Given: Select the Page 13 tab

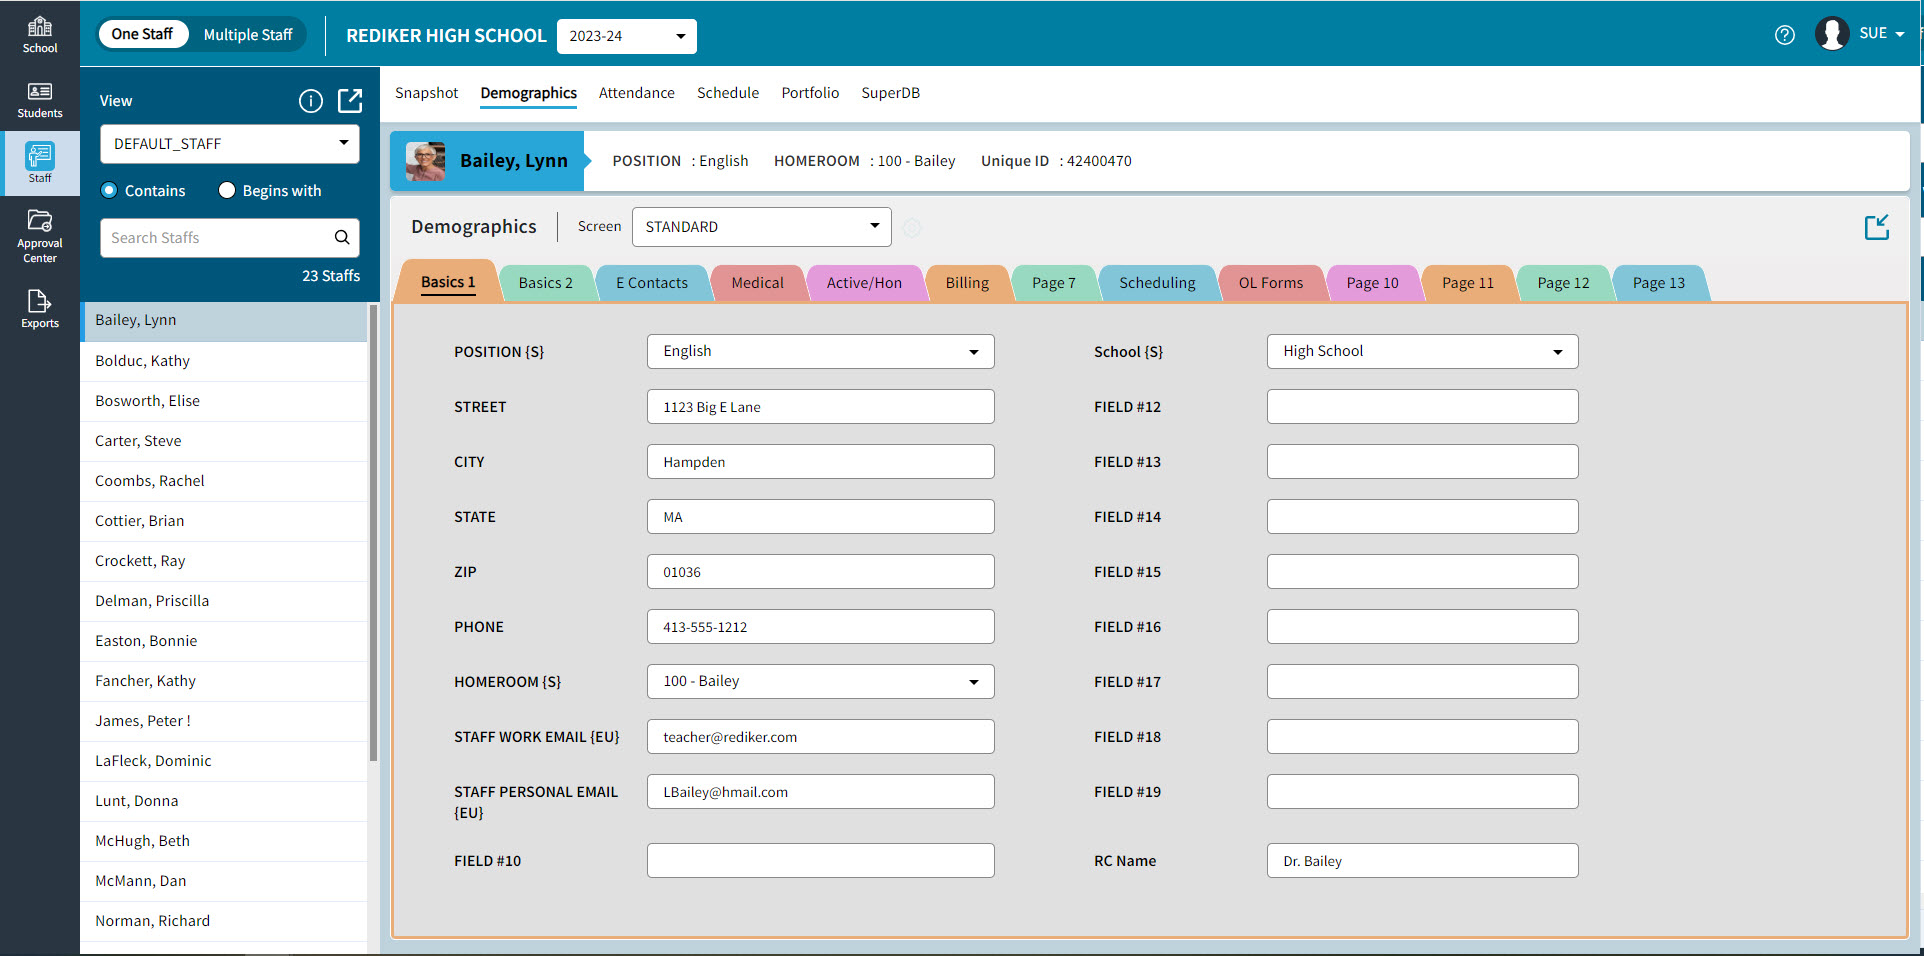Looking at the screenshot, I should pyautogui.click(x=1658, y=283).
